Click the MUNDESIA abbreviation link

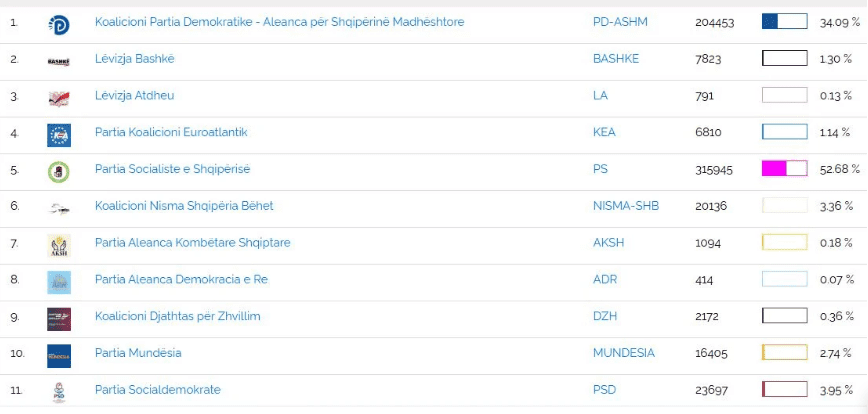click(x=623, y=353)
